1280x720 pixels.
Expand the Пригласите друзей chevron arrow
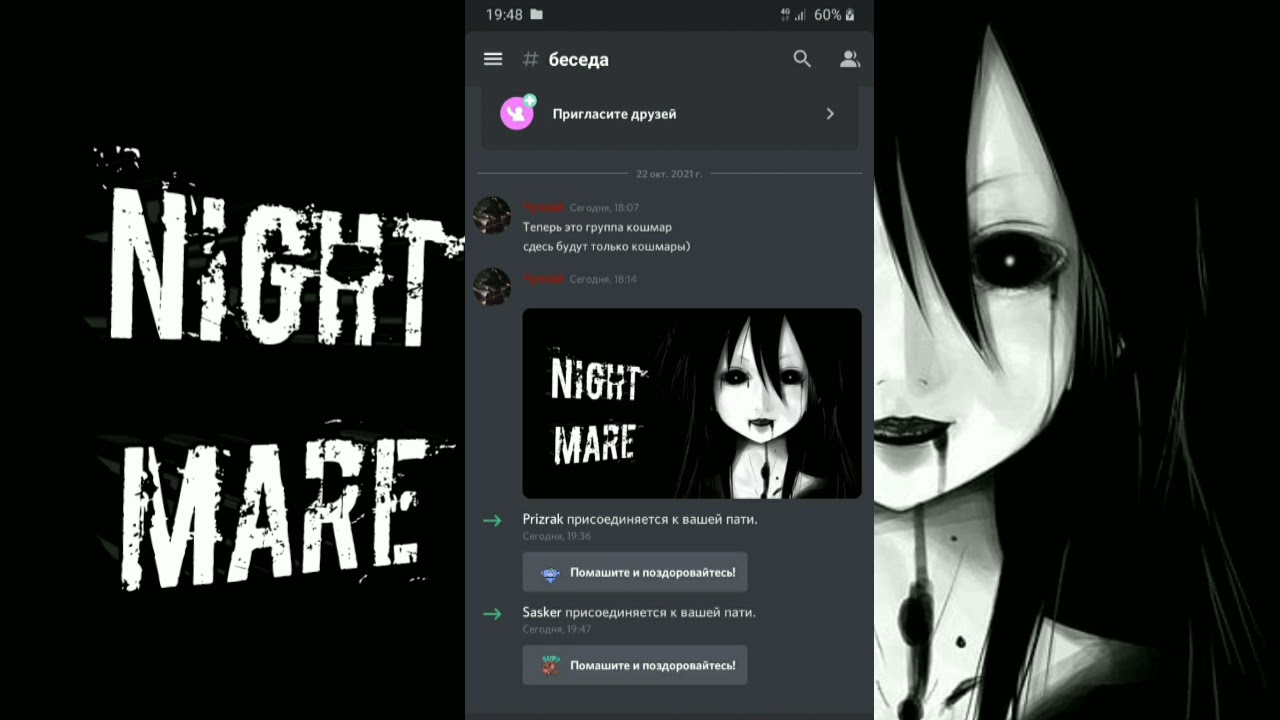pos(830,114)
